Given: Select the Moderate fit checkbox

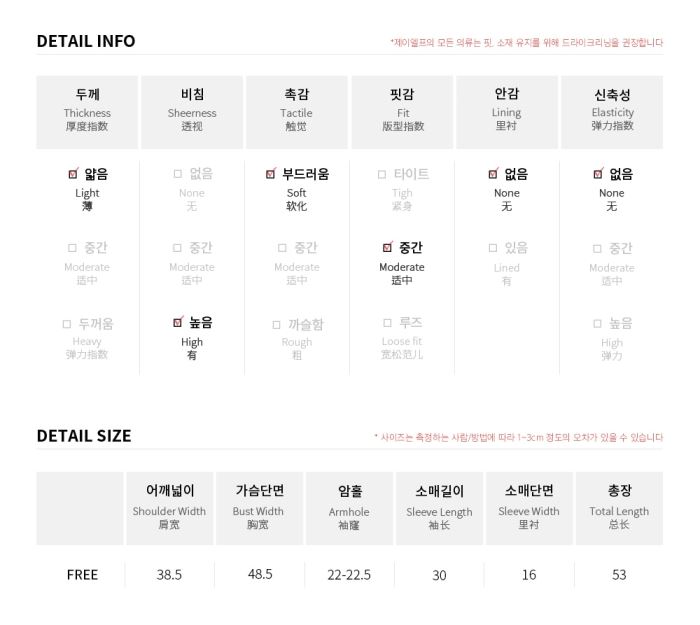Looking at the screenshot, I should (x=388, y=247).
